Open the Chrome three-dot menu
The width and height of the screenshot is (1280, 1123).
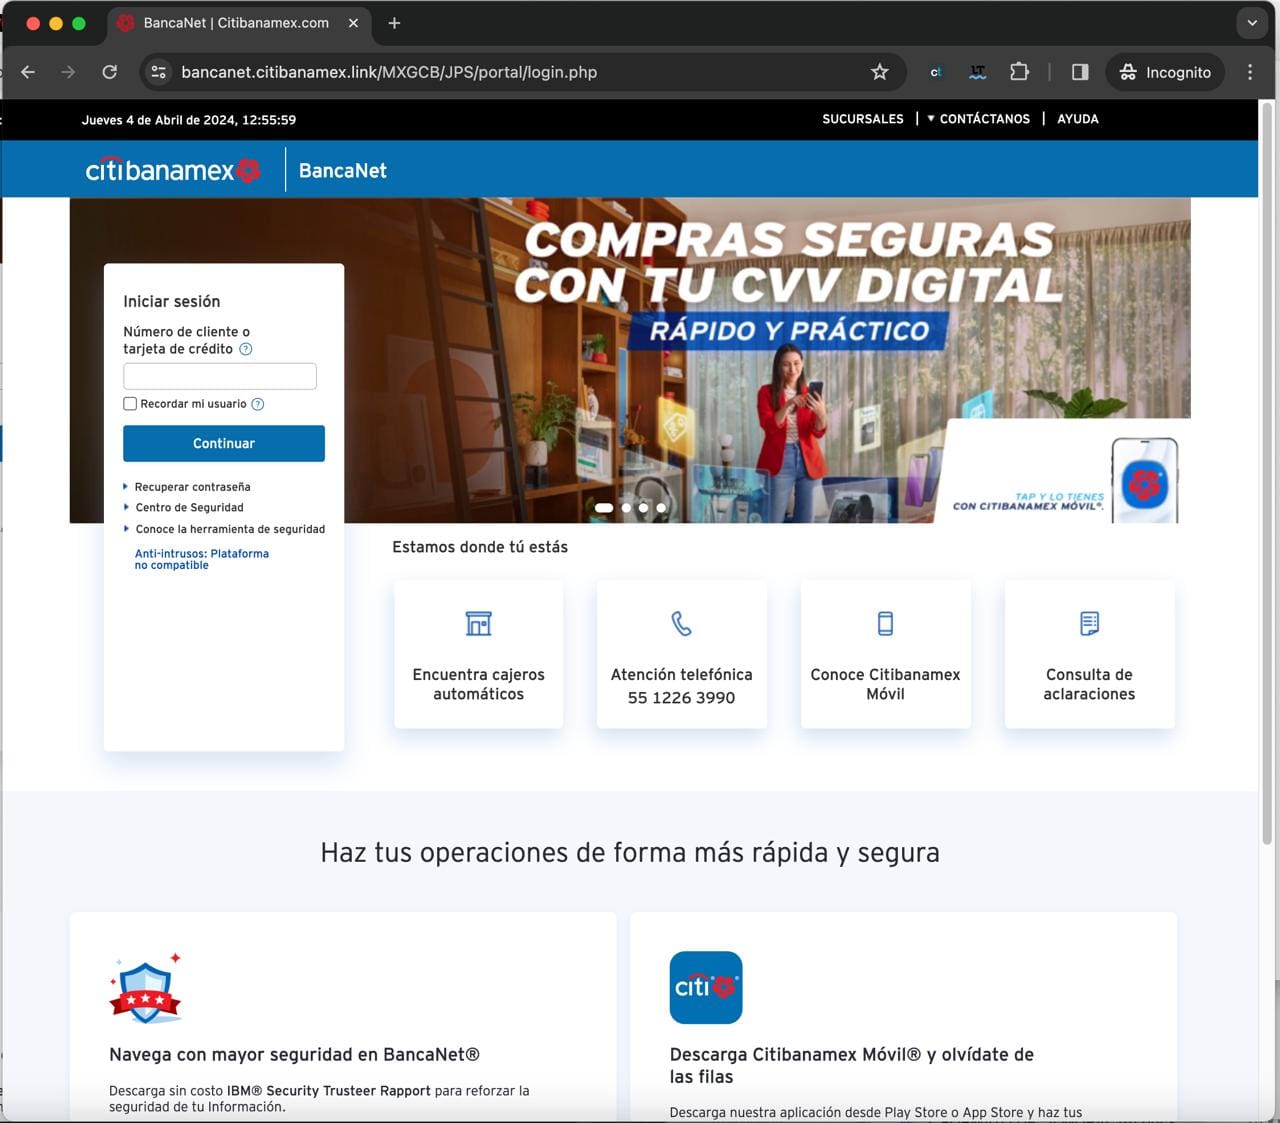pos(1250,72)
